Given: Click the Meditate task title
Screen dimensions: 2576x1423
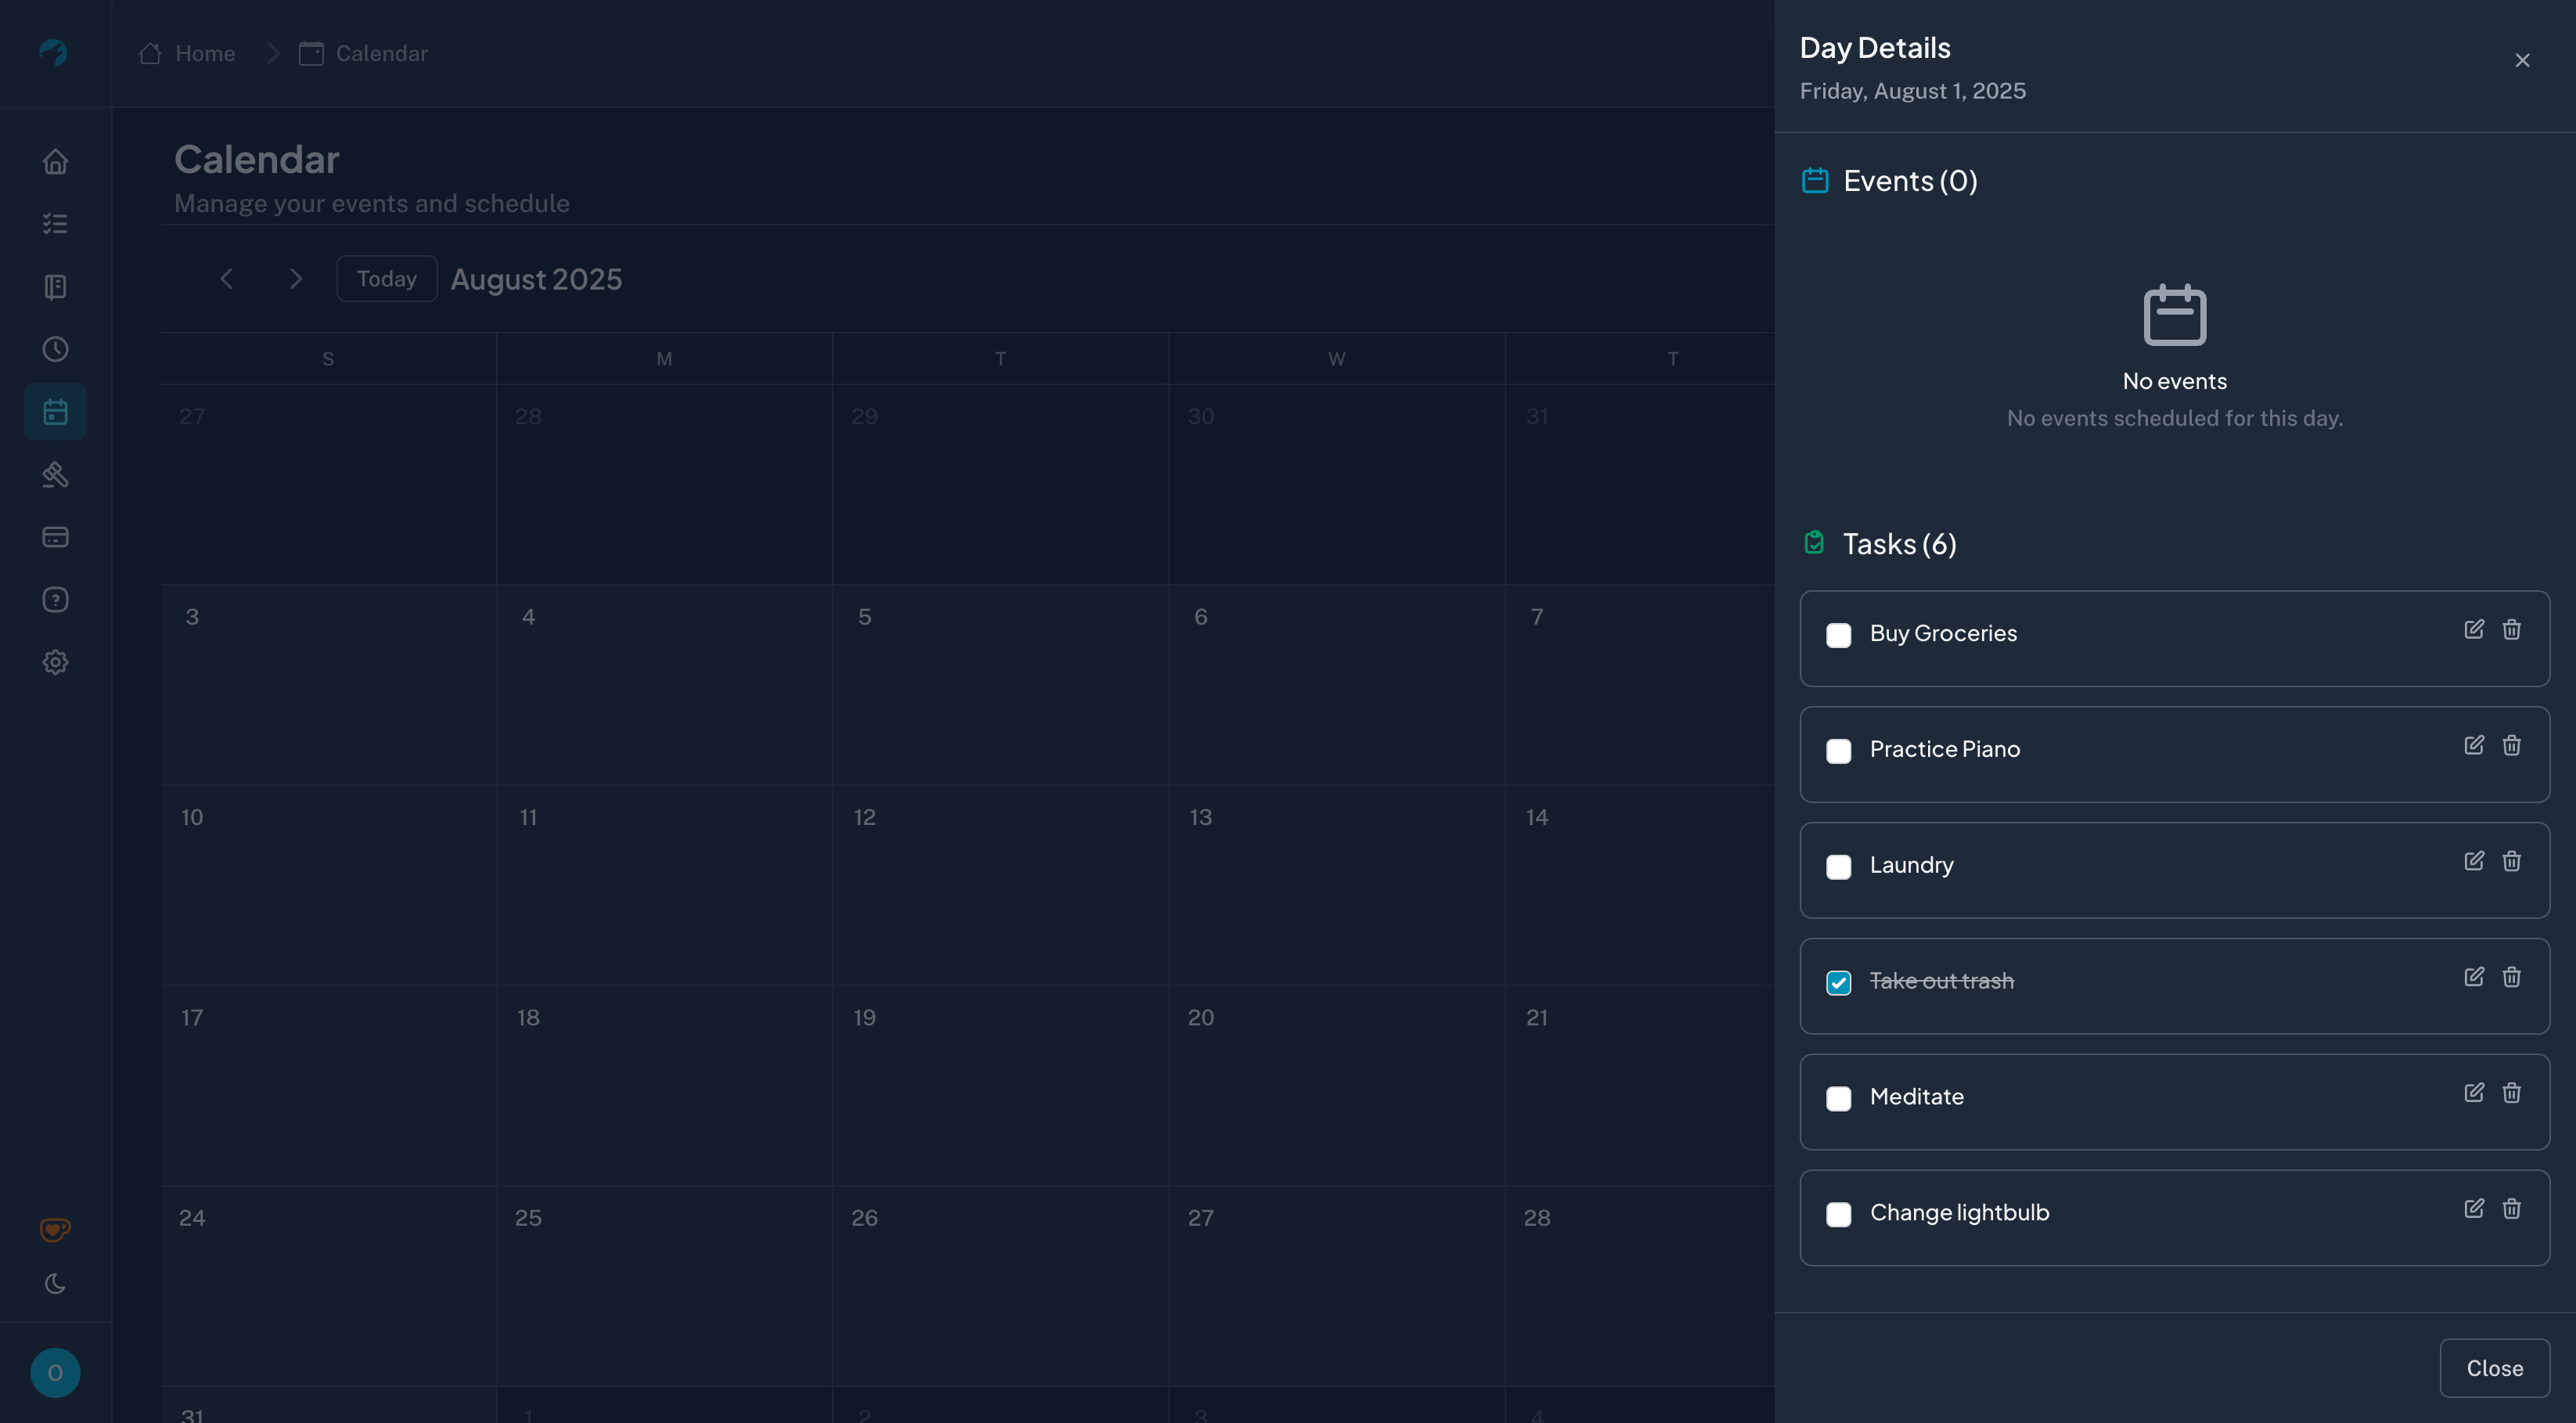Looking at the screenshot, I should 1916,1097.
